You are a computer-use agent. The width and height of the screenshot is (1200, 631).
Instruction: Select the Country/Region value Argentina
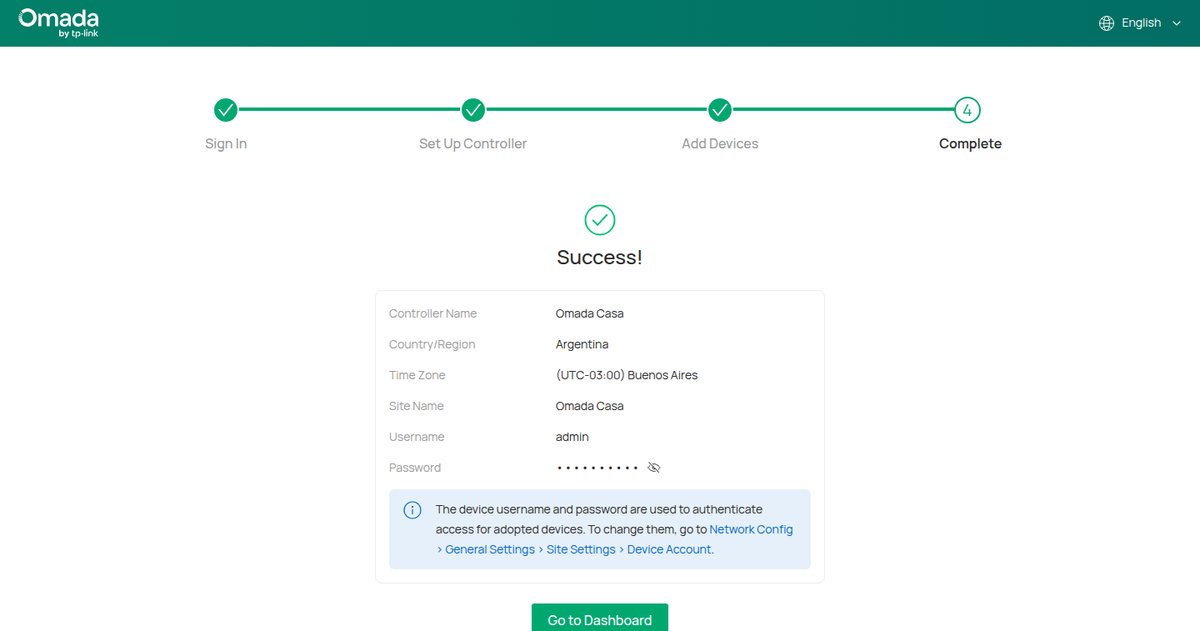coord(582,344)
